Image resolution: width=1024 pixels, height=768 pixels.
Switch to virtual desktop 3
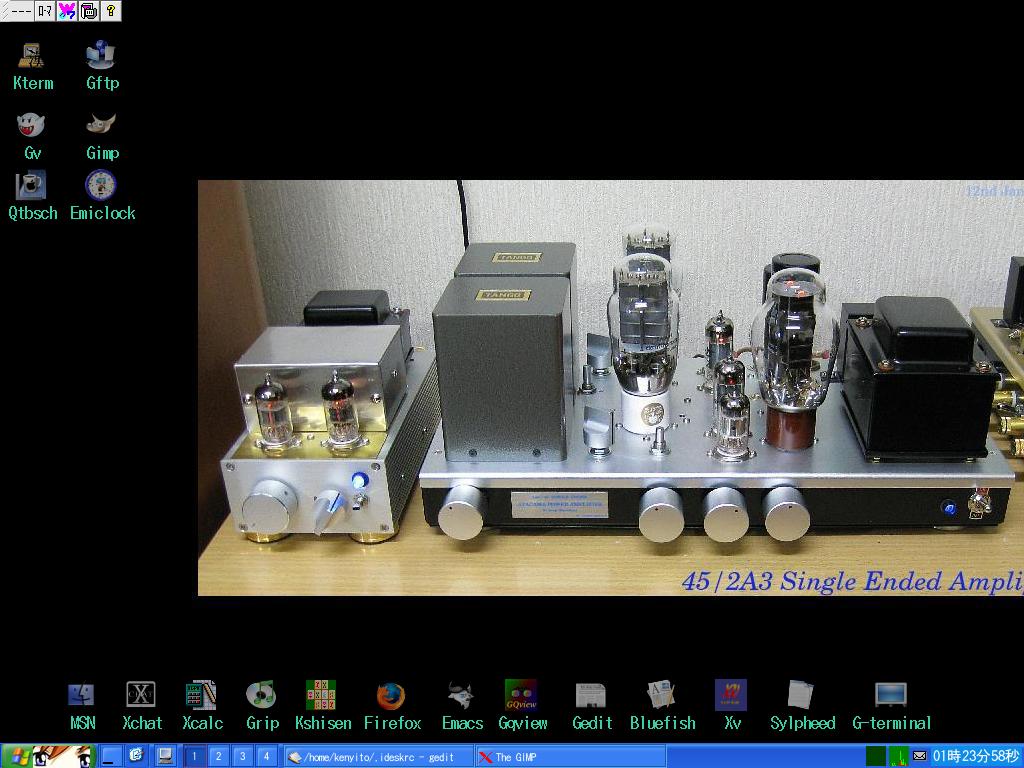point(242,757)
